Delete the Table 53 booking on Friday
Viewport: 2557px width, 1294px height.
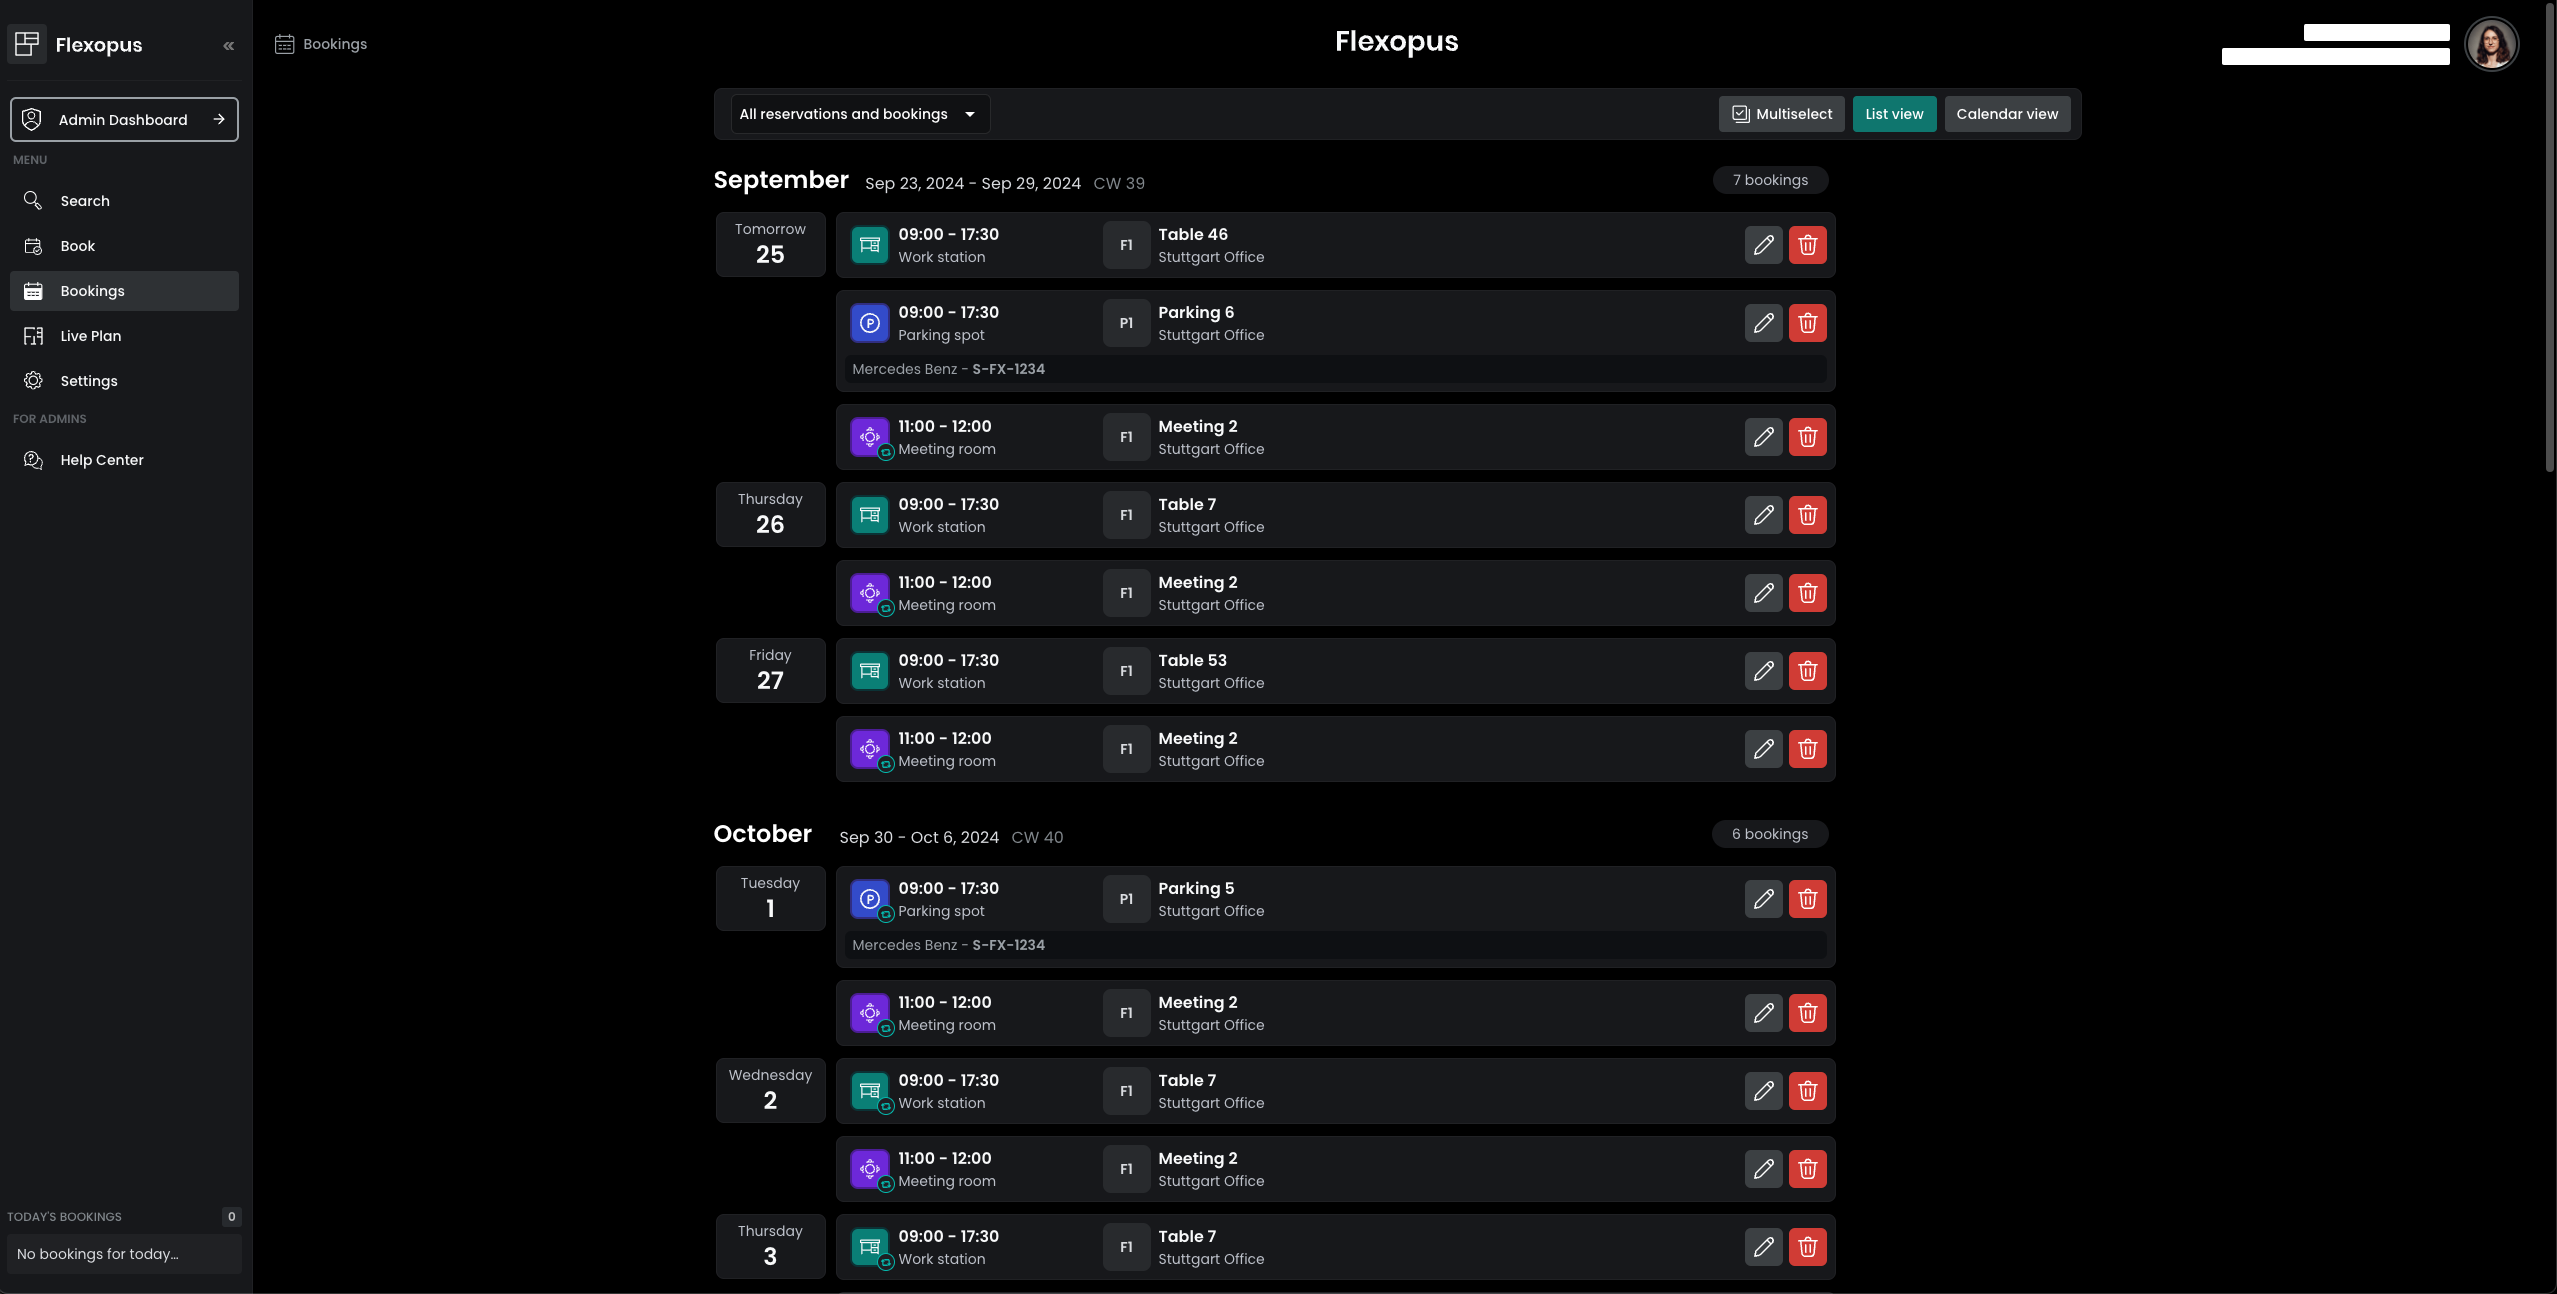(x=1807, y=671)
